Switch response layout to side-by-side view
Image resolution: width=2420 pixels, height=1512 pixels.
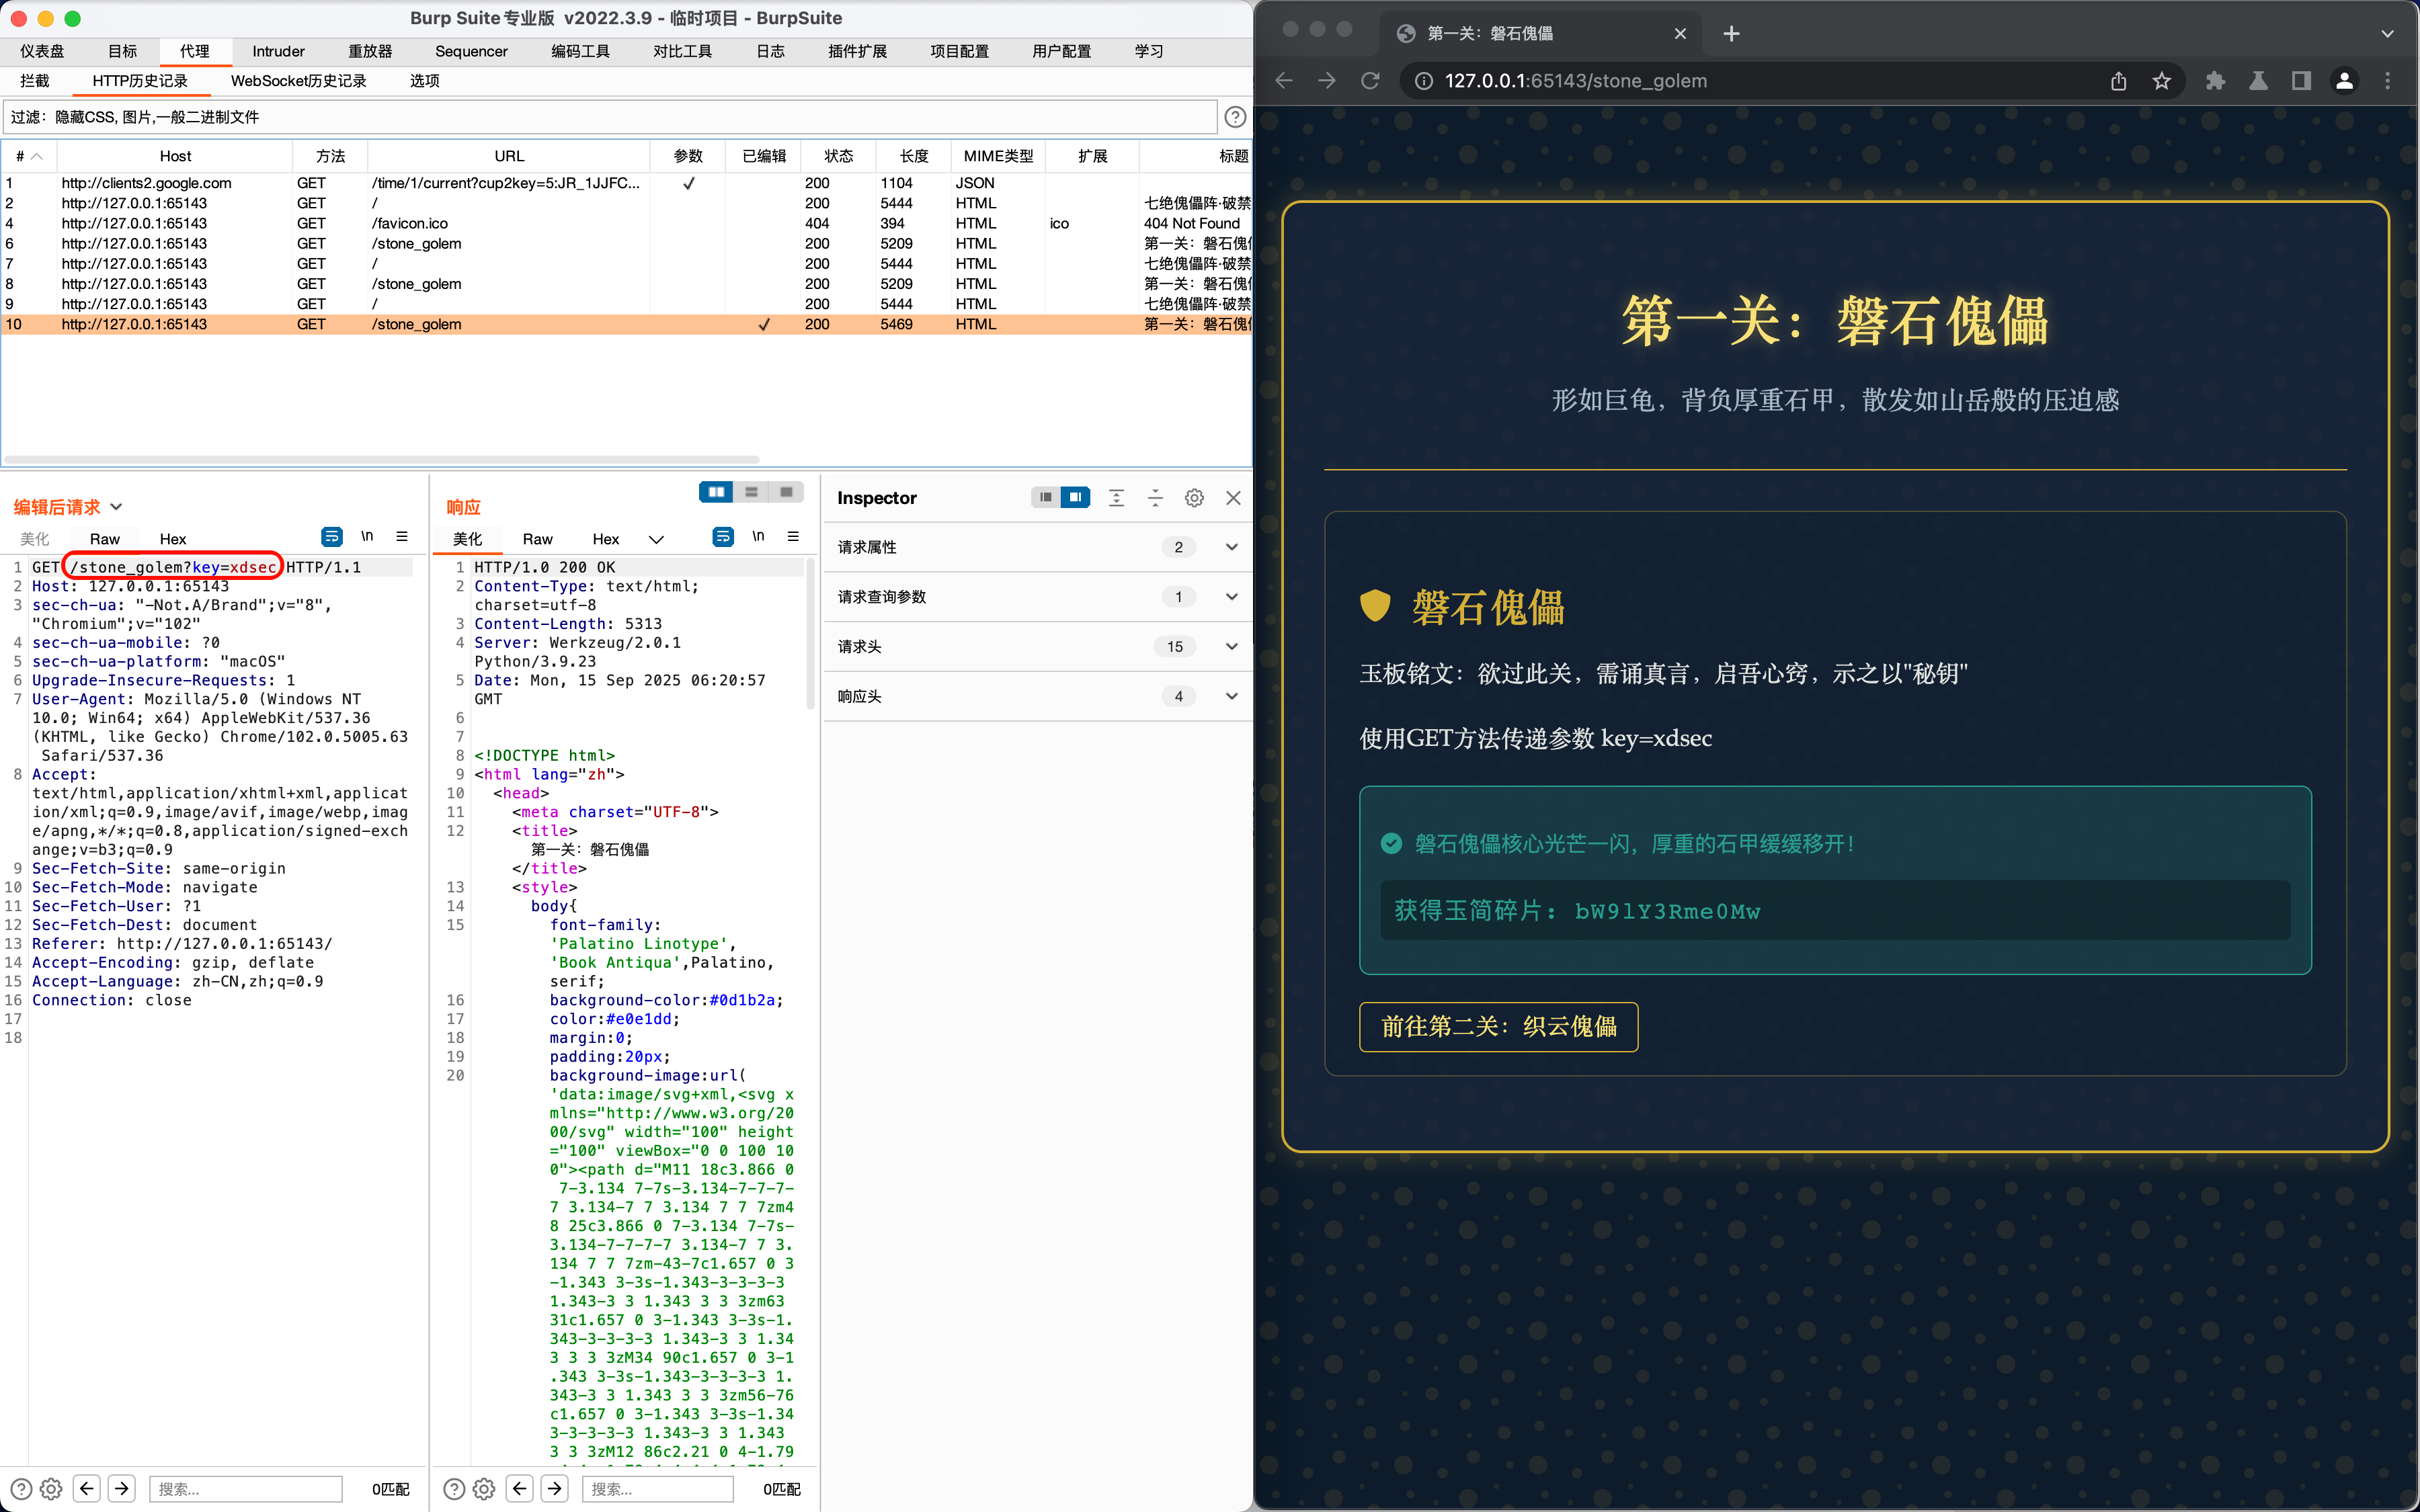(716, 492)
